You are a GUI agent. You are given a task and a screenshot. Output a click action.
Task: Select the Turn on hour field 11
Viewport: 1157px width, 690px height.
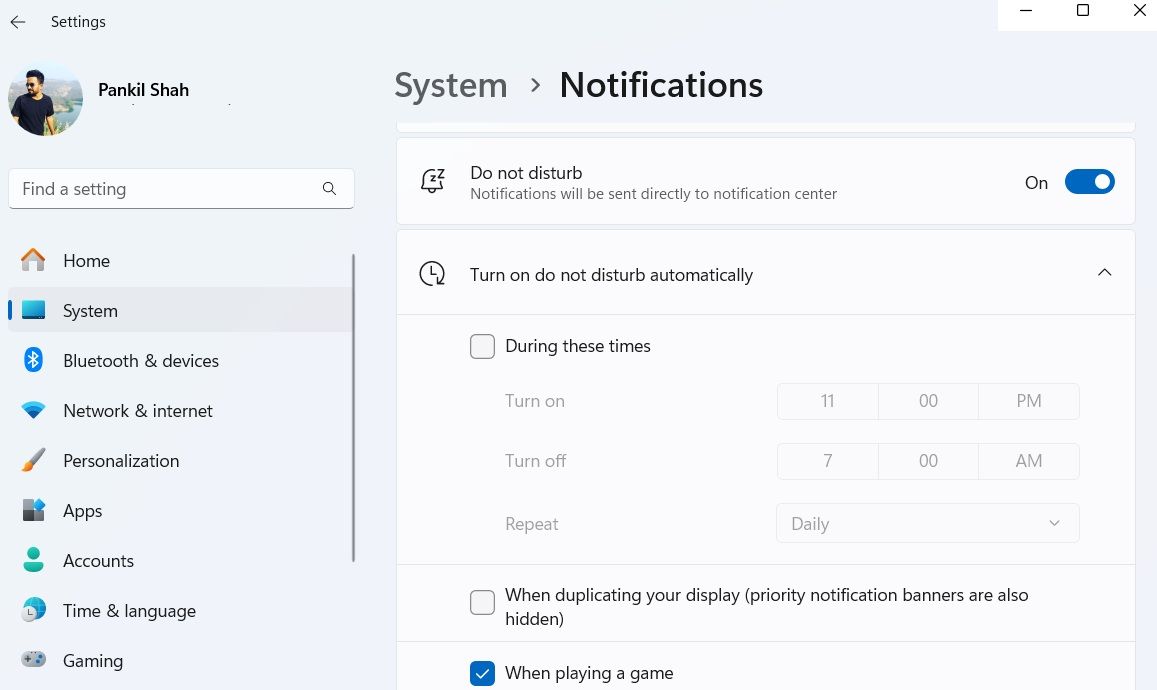(827, 401)
